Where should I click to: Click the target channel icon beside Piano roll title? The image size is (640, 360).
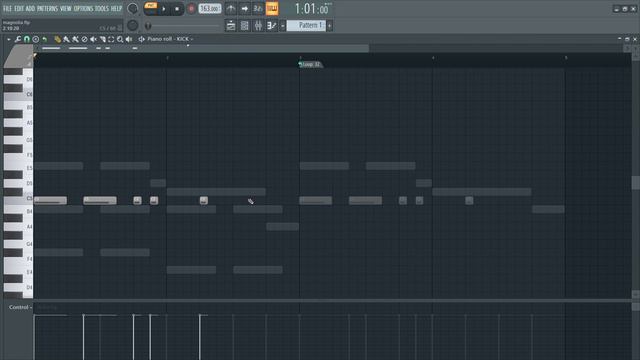pos(142,39)
